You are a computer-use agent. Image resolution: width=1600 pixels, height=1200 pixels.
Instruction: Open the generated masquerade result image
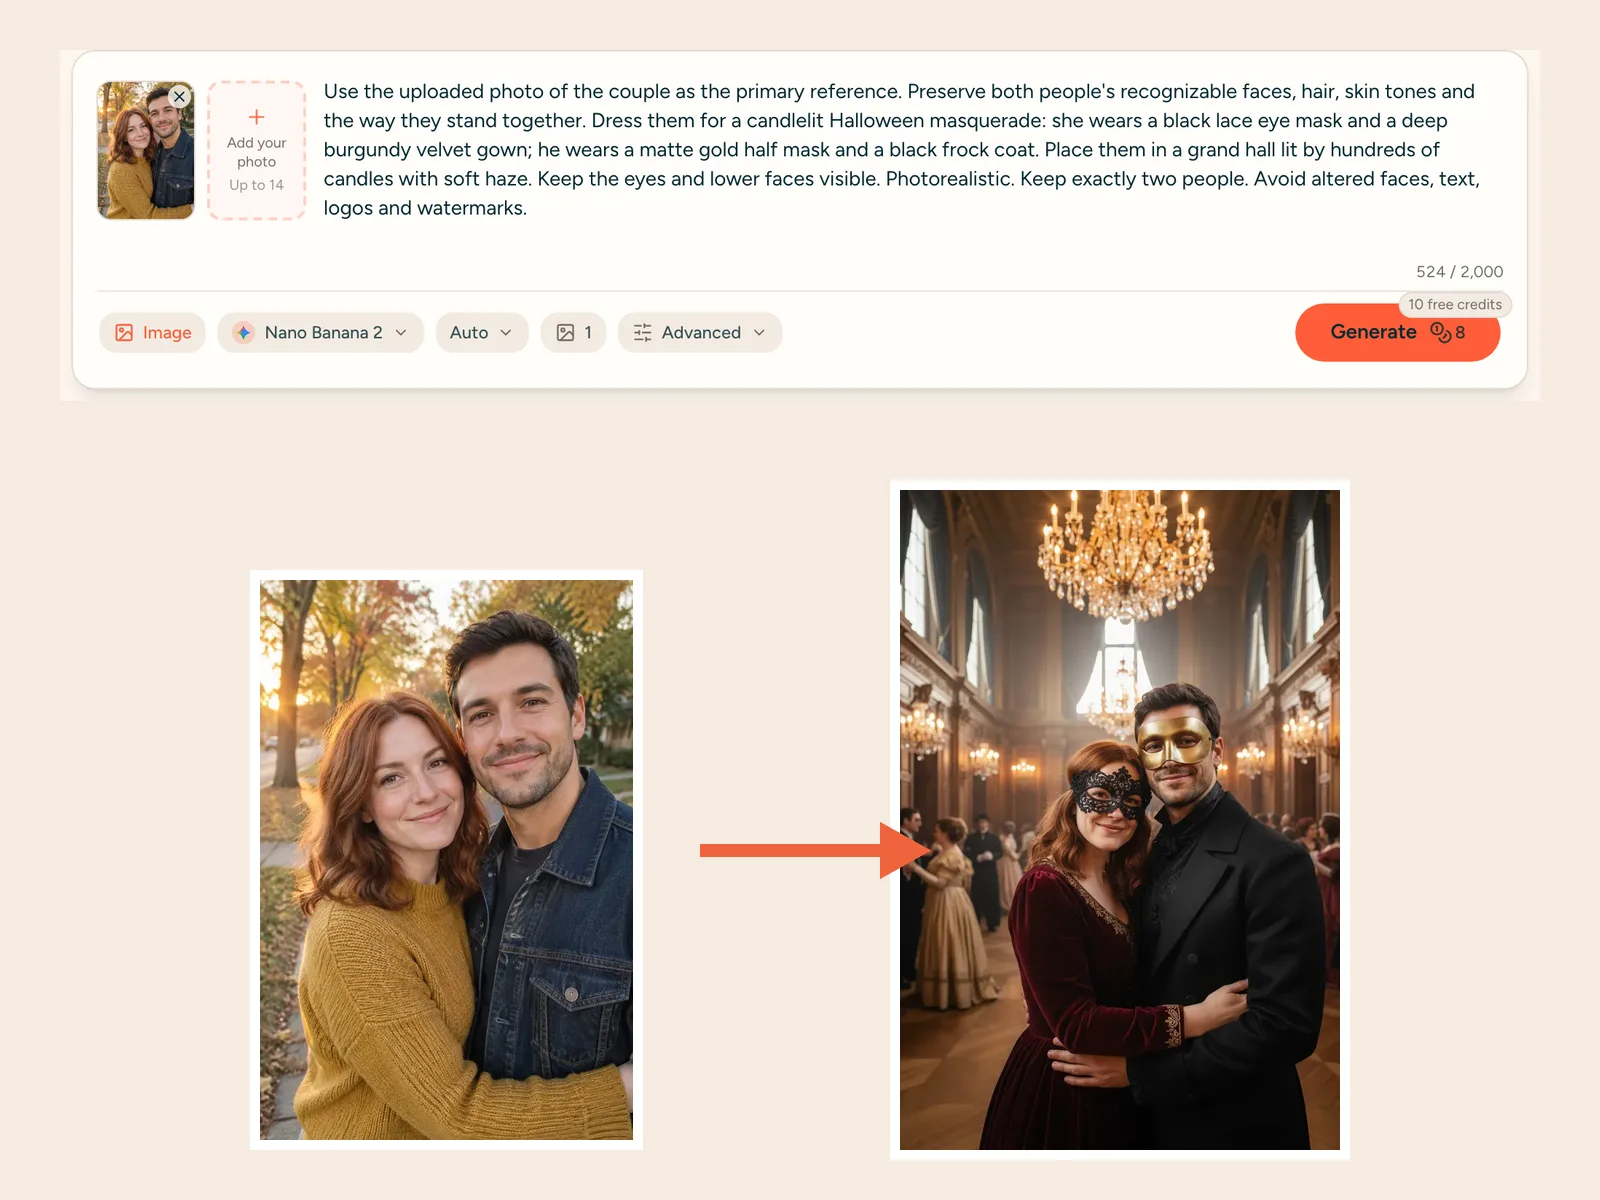pyautogui.click(x=1120, y=820)
